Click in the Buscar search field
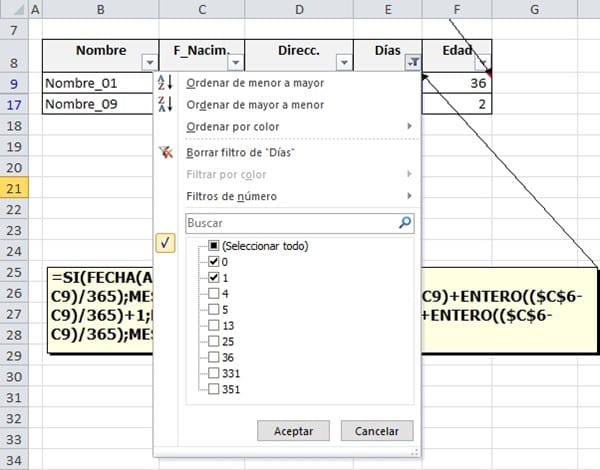Screen dimensions: 600x470 (288, 223)
